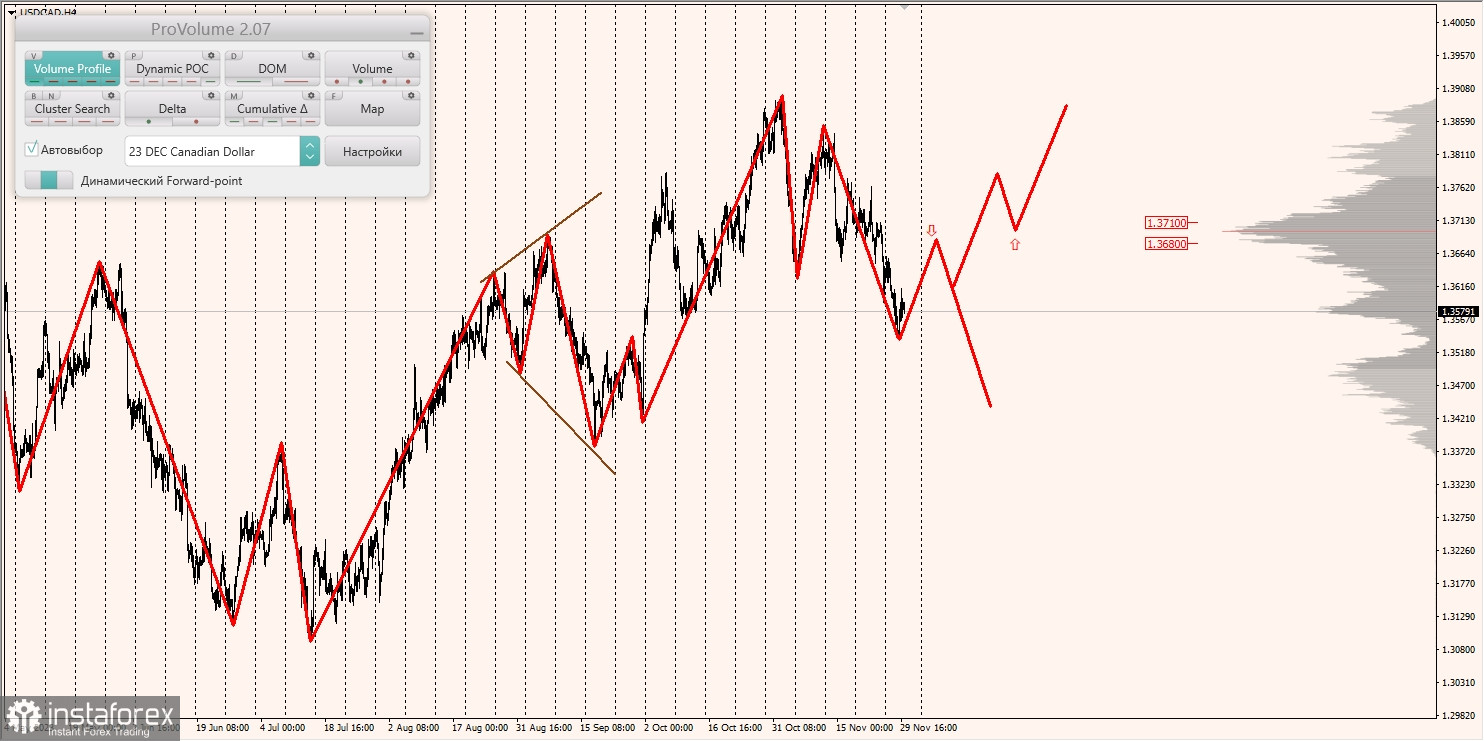1484x741 pixels.
Task: Uncheck the Автовыбор checkbox
Action: (31, 149)
